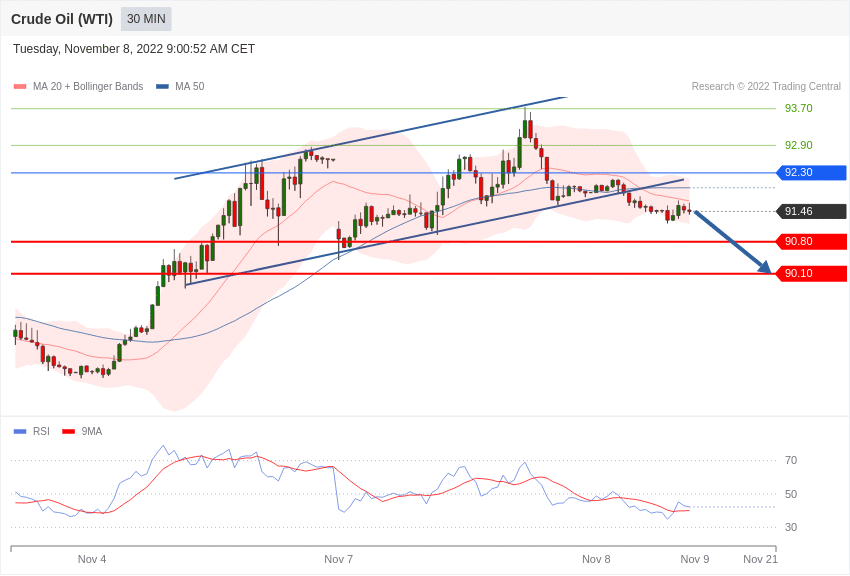Select the RSI legend marker
The width and height of the screenshot is (850, 576).
(x=17, y=430)
